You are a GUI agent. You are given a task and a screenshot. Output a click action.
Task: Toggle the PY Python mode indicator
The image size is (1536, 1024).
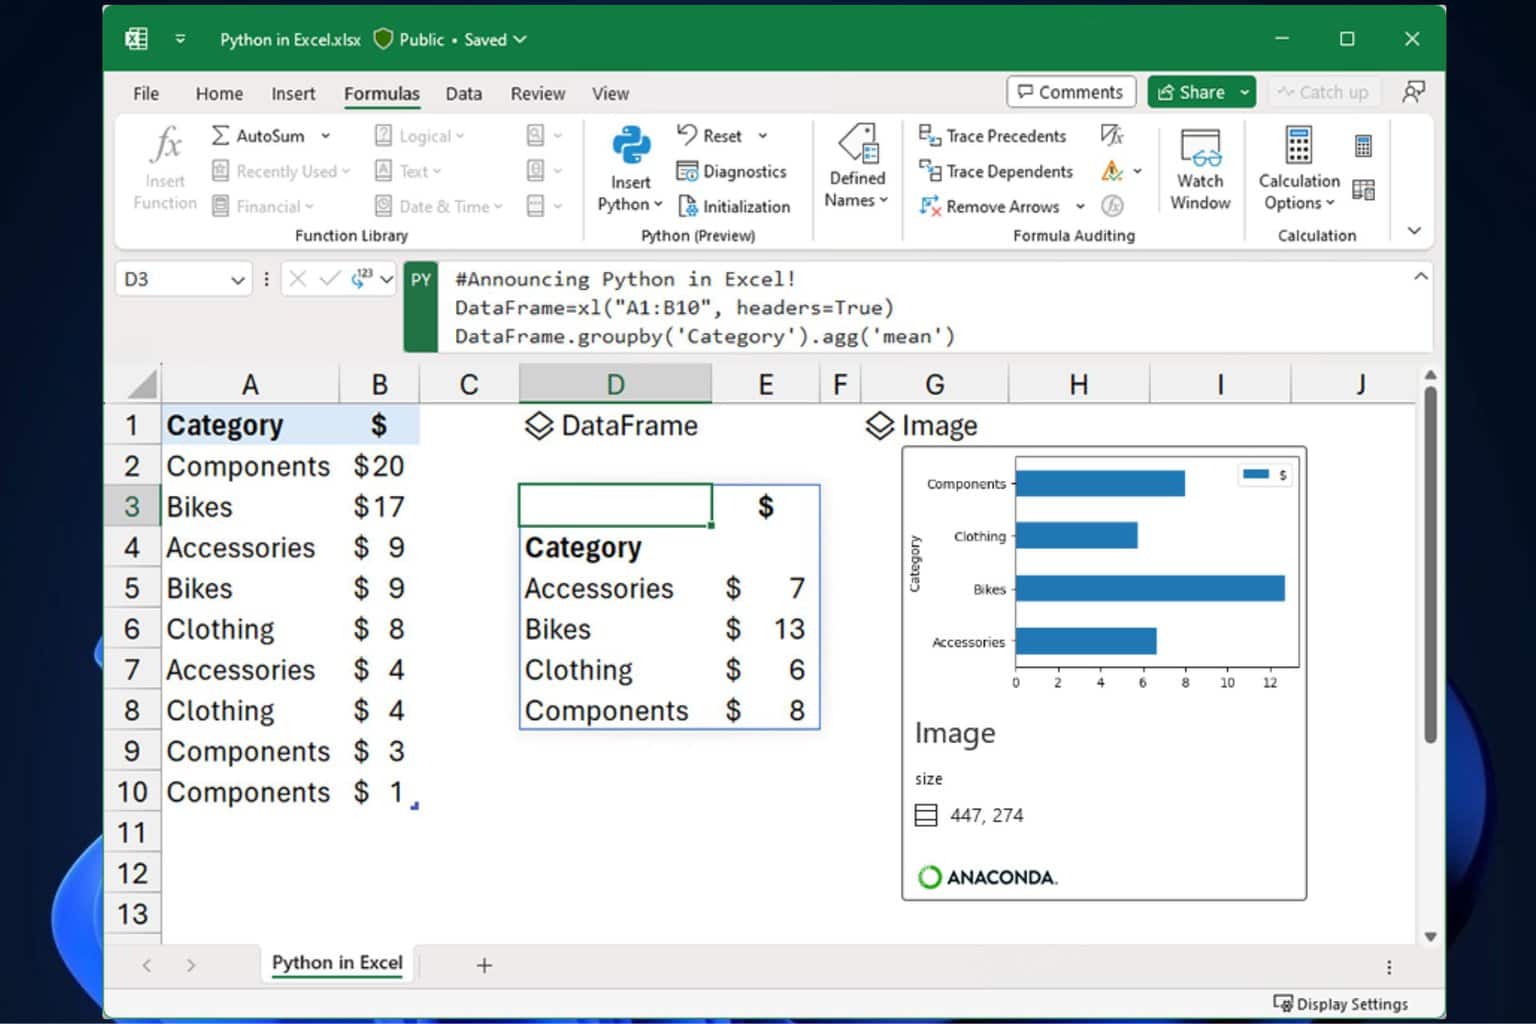(421, 280)
